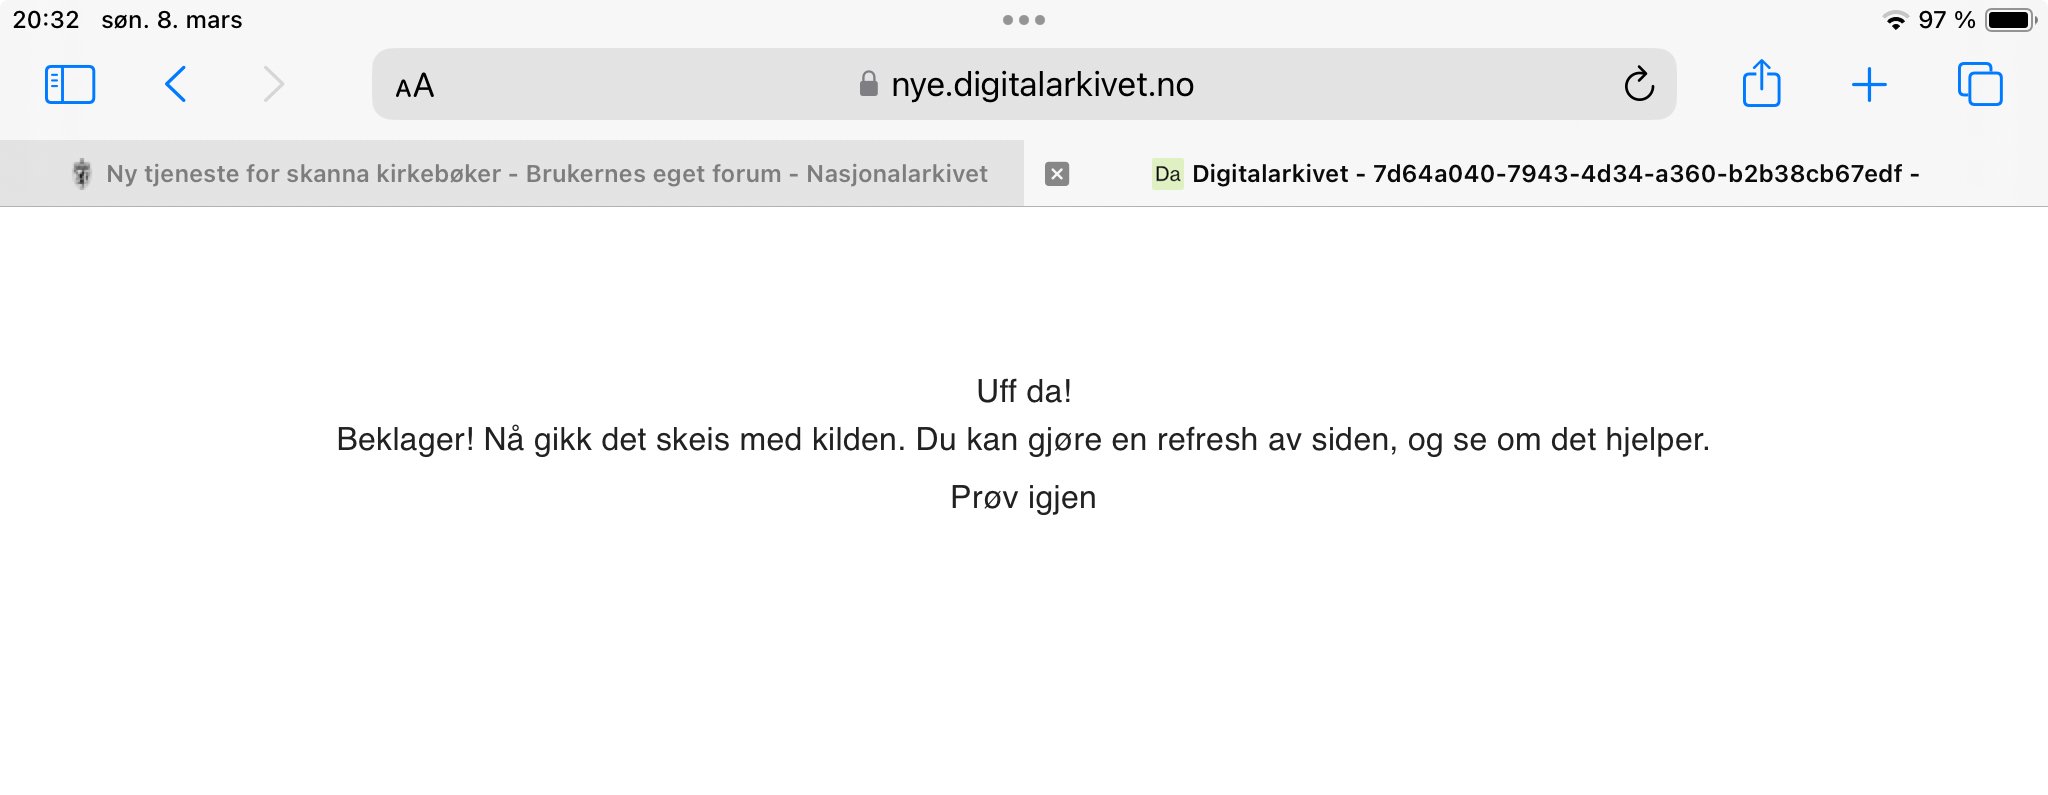Image resolution: width=2048 pixels, height=795 pixels.
Task: Tap the clock showing 20:32
Action: [46, 20]
